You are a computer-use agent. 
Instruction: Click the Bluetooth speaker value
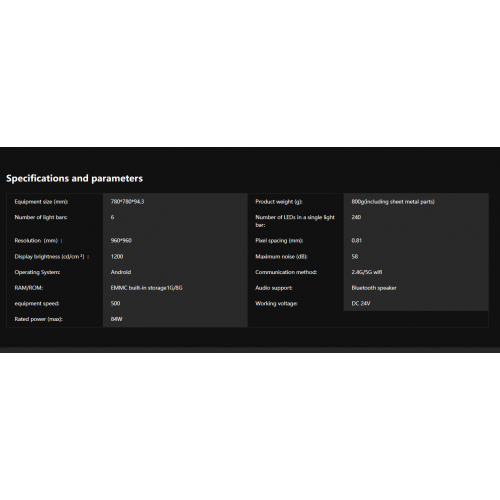coord(374,288)
